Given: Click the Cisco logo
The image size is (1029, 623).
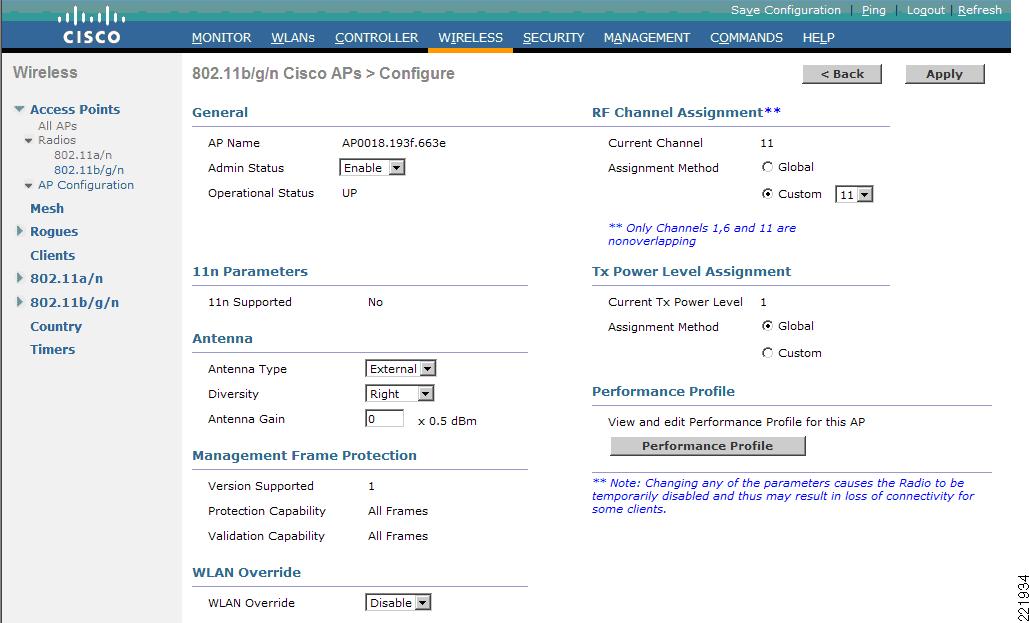Looking at the screenshot, I should (91, 25).
